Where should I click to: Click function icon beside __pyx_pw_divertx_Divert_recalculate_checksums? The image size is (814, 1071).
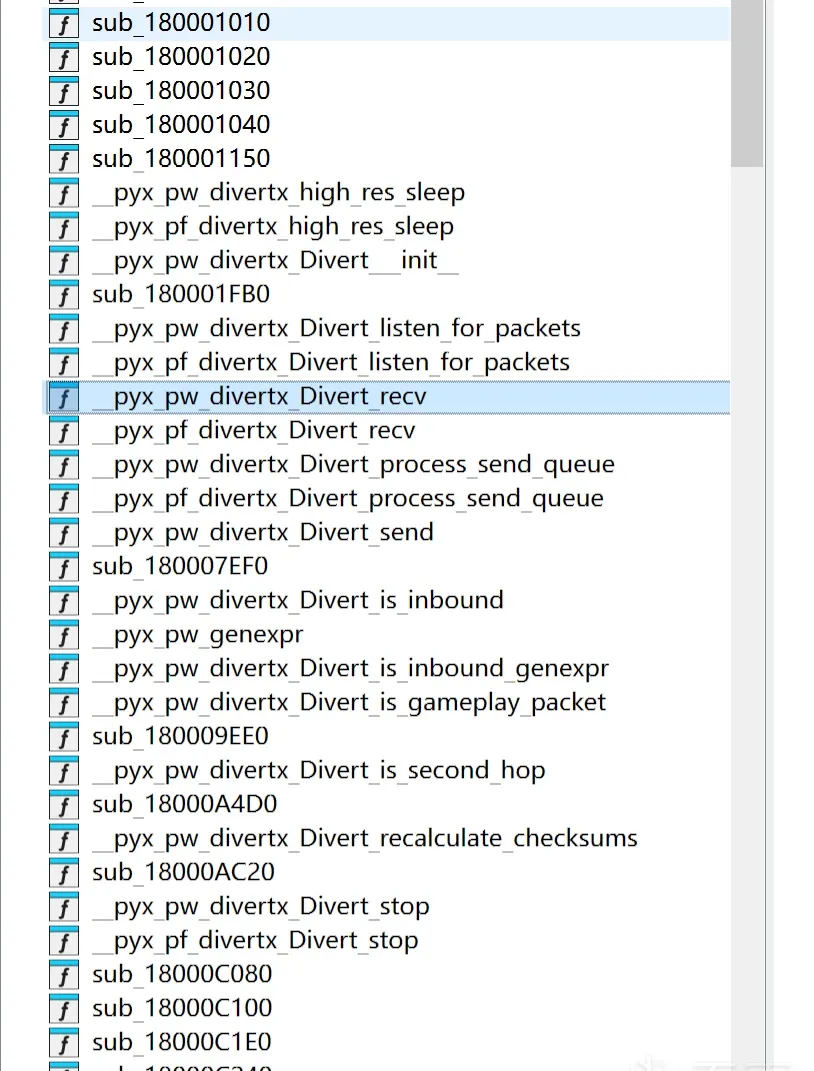tap(64, 839)
